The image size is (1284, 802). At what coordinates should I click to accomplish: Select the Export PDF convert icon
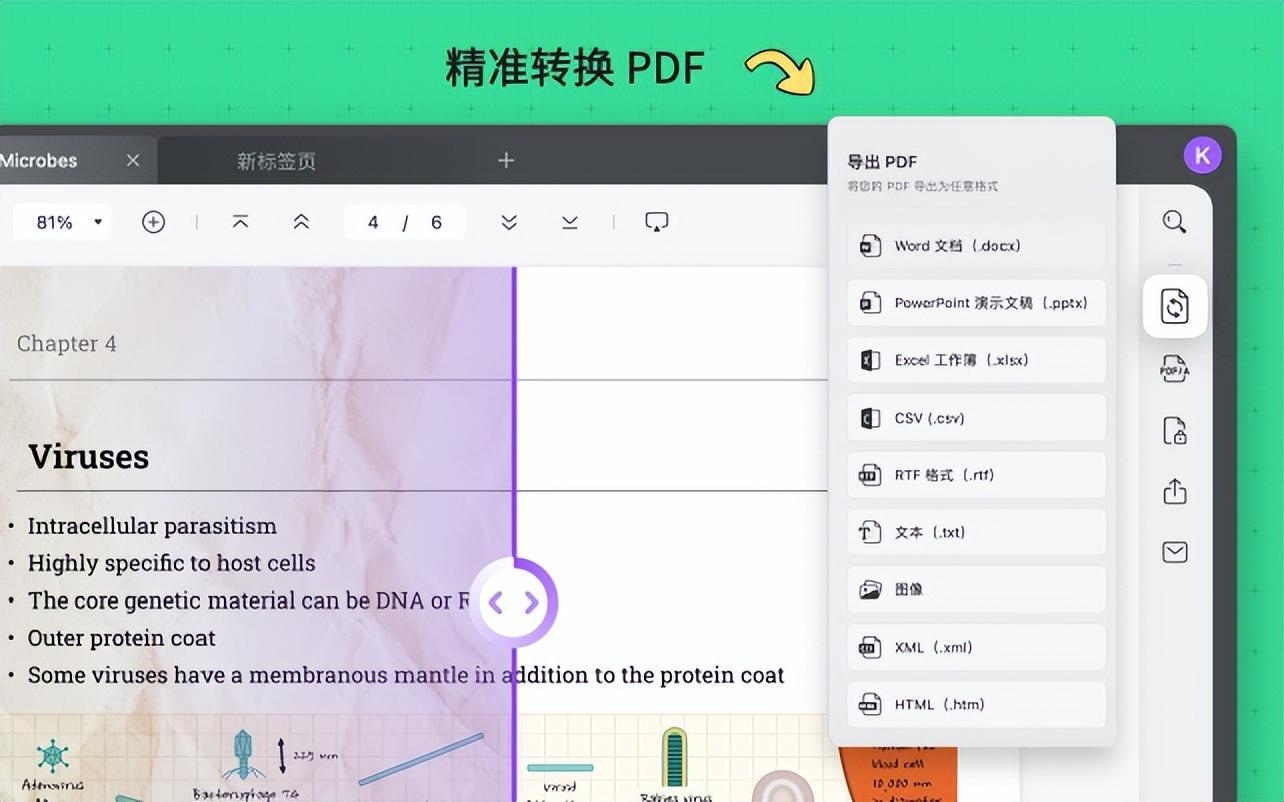[x=1175, y=306]
